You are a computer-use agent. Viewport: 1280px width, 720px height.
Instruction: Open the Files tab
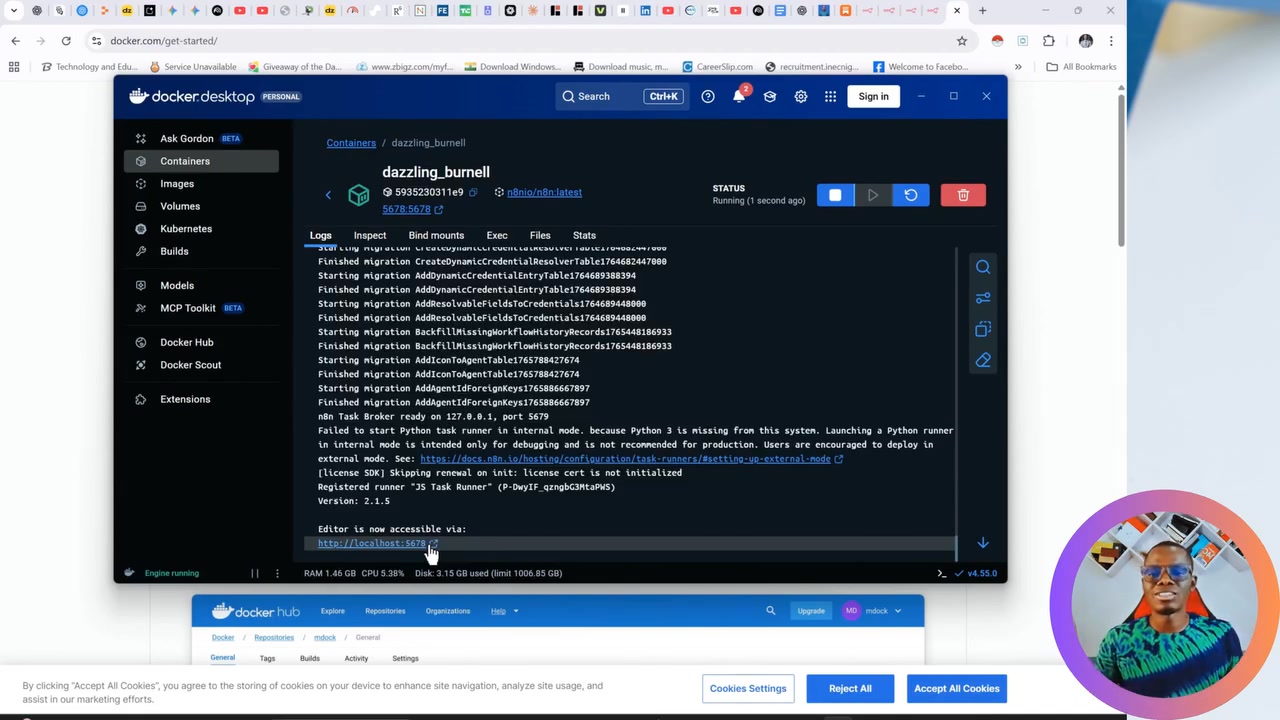coord(540,235)
